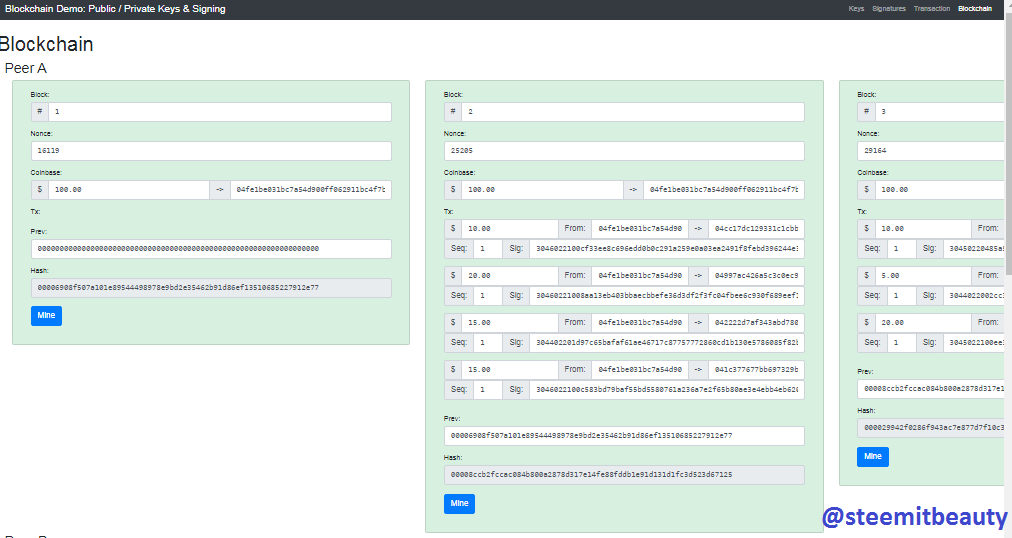This screenshot has height=538, width=1012.
Task: Edit signature starting 304402201d97c65 in block 2
Action: (667, 343)
